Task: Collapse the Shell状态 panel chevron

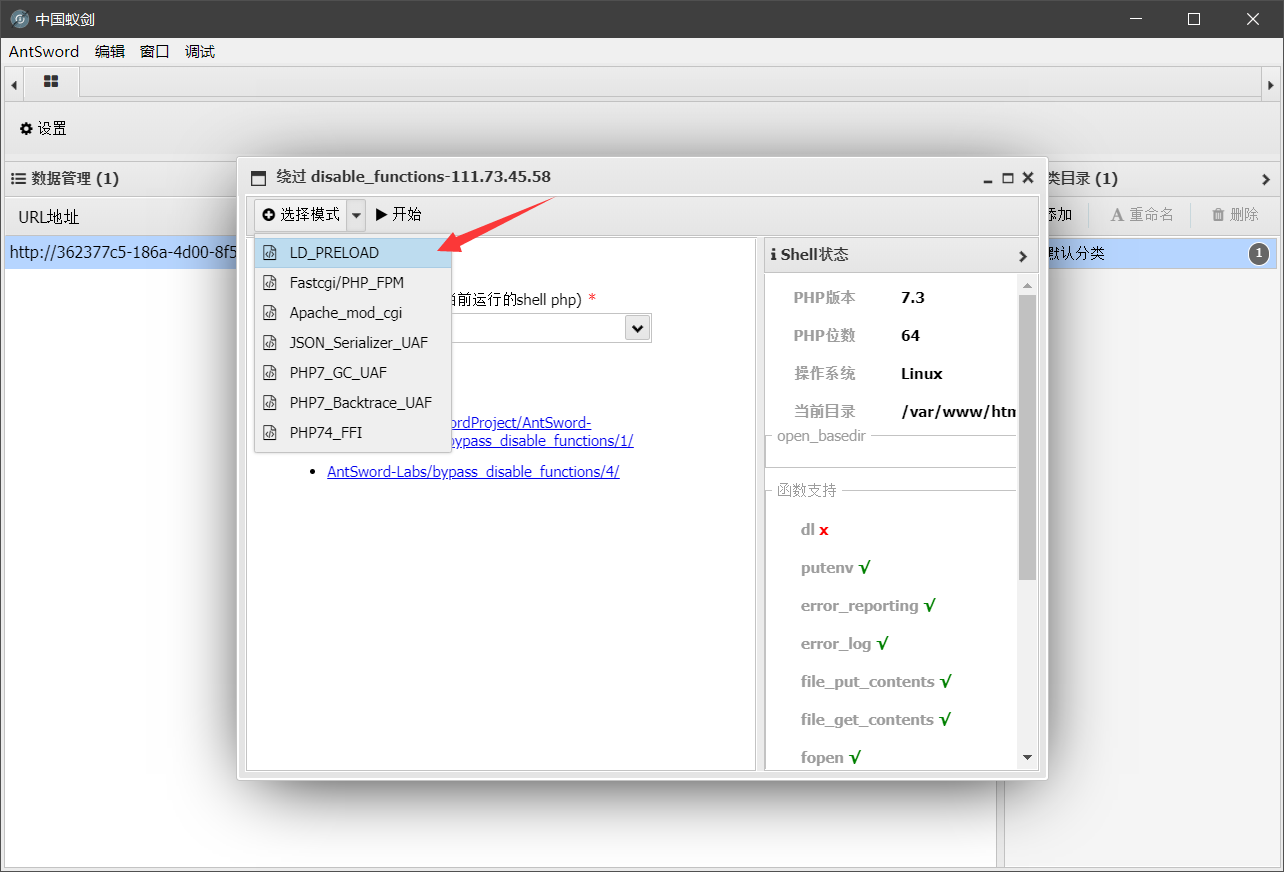Action: click(1022, 256)
